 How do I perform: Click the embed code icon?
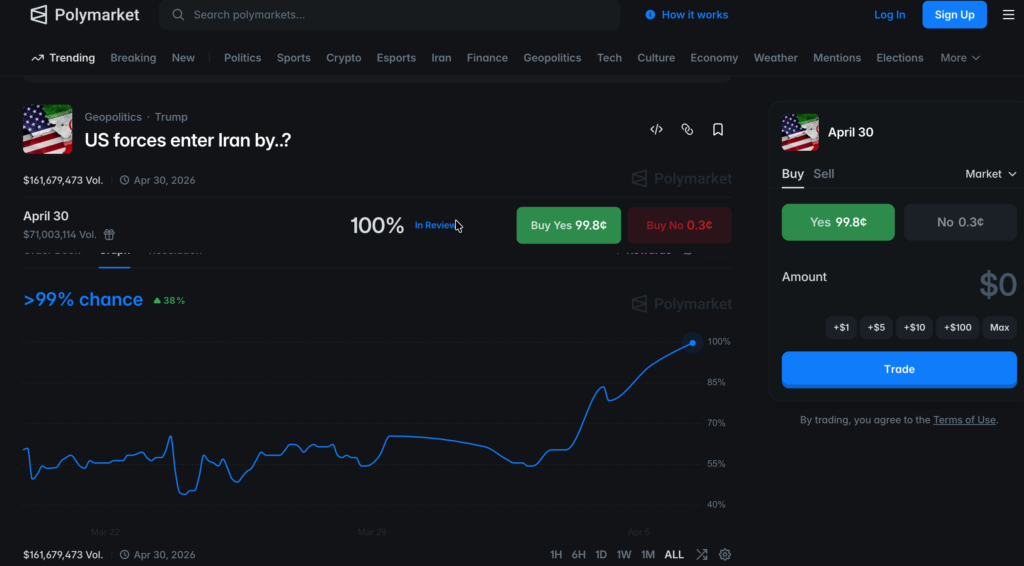(656, 129)
